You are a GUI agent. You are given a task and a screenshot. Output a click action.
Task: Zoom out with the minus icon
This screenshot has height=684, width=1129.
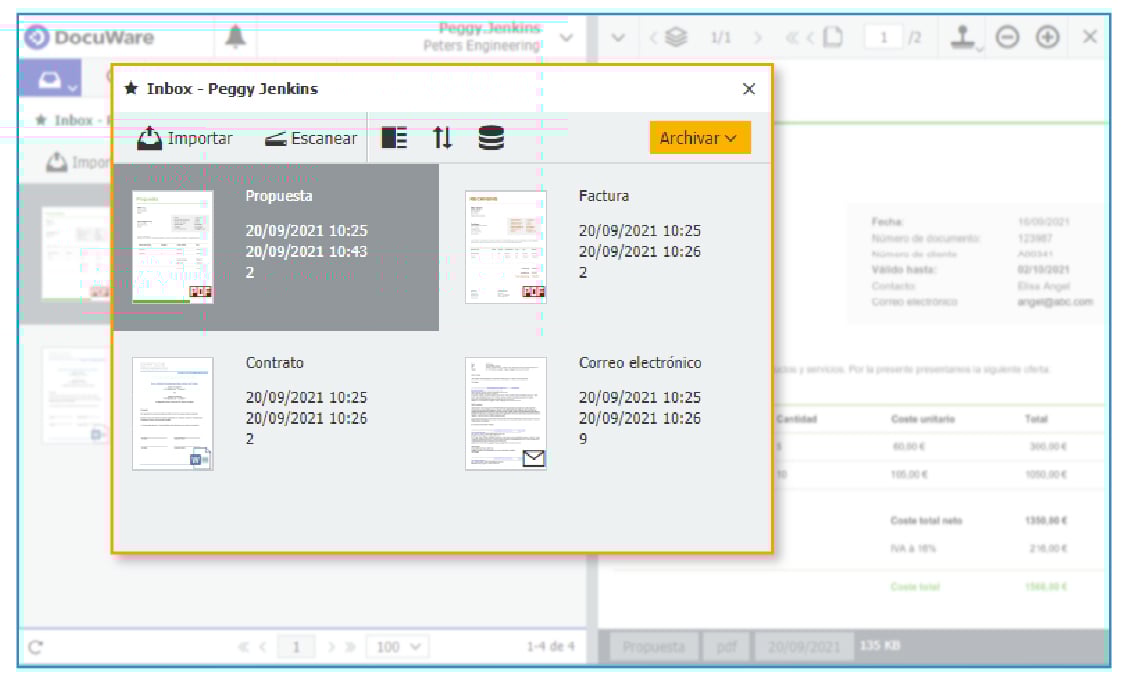click(1008, 38)
